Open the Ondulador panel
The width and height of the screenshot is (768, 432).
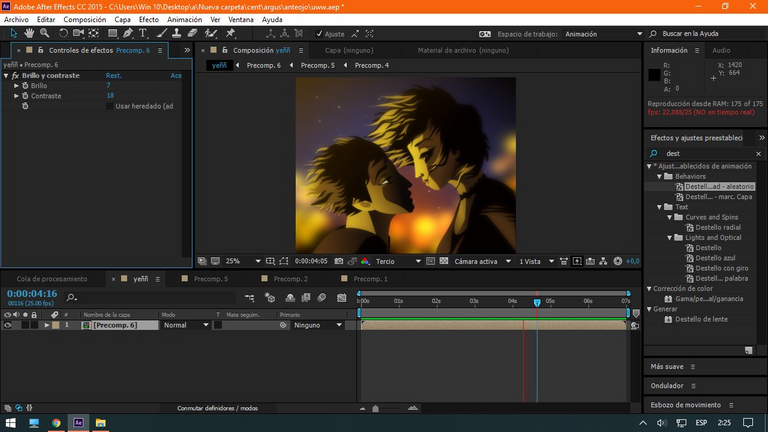[667, 386]
